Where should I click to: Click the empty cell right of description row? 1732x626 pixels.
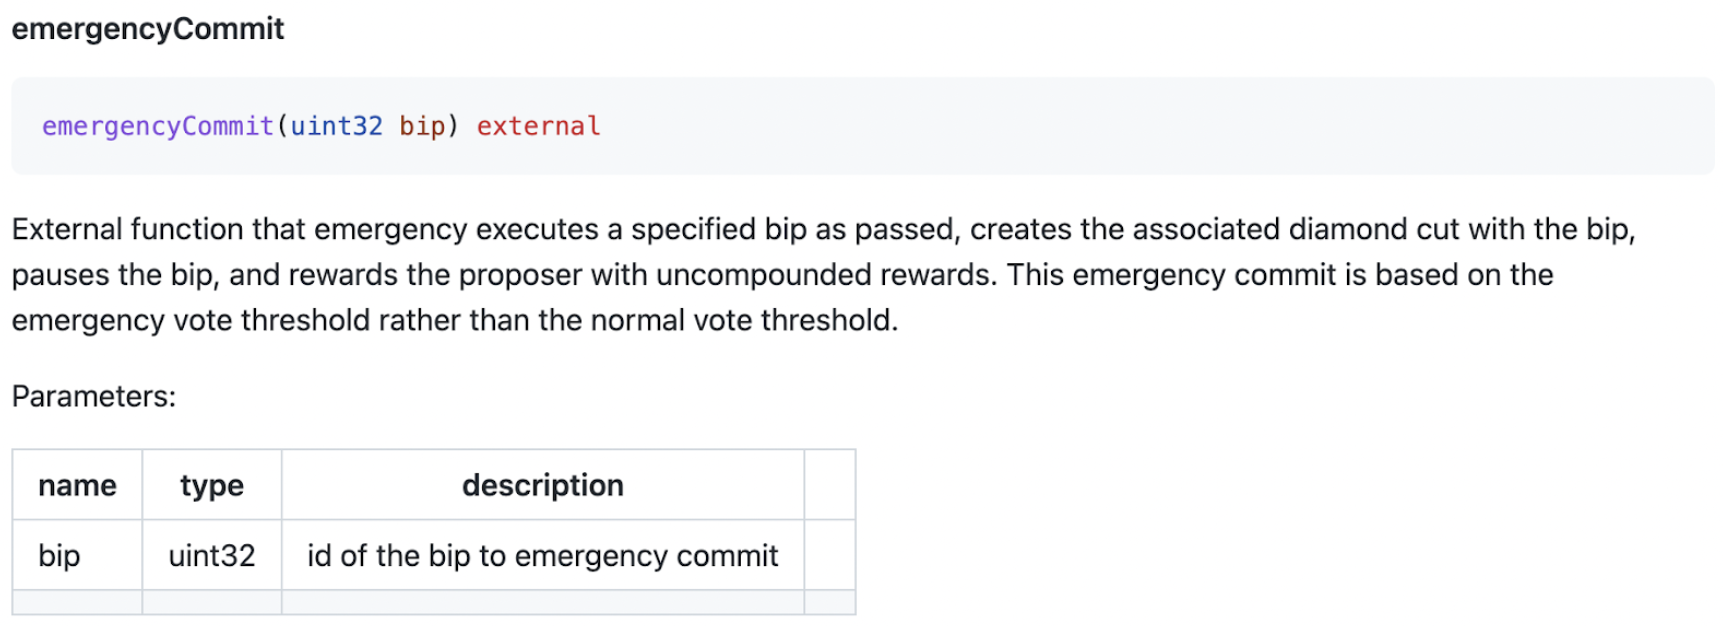click(x=829, y=556)
